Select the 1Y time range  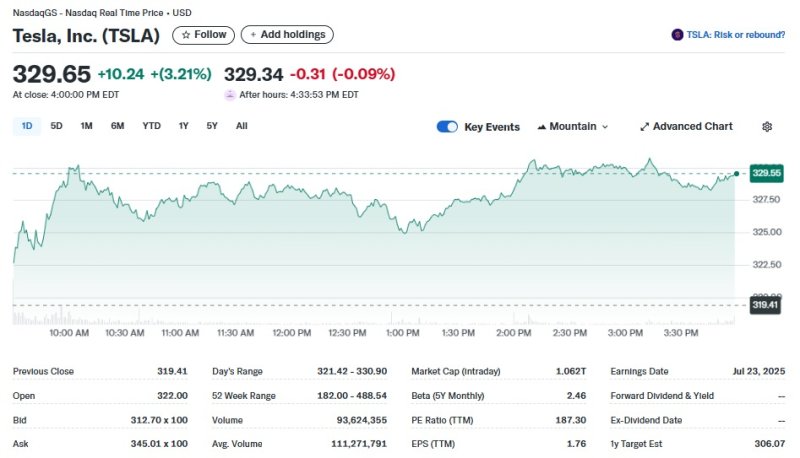pos(183,126)
